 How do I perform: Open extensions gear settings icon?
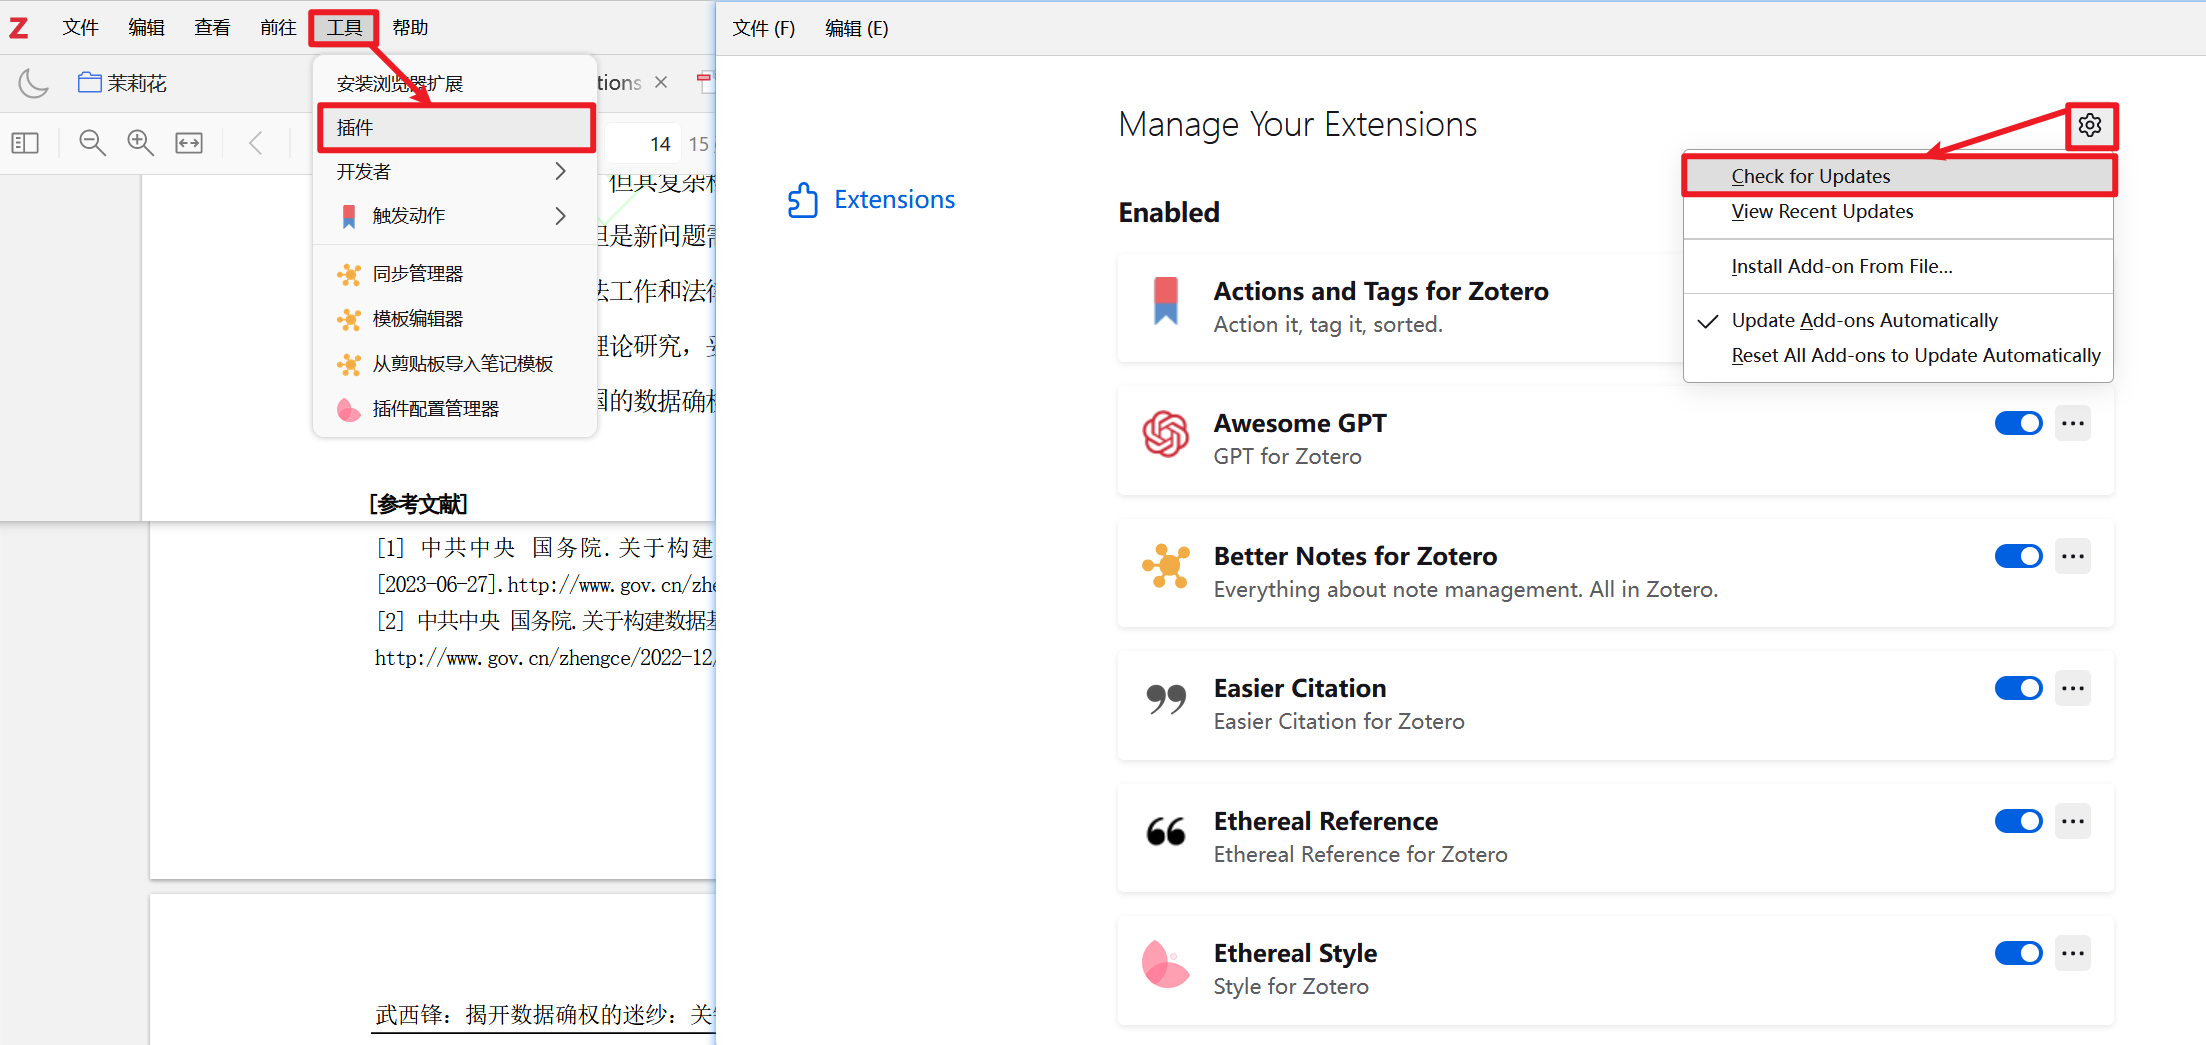coord(2090,125)
